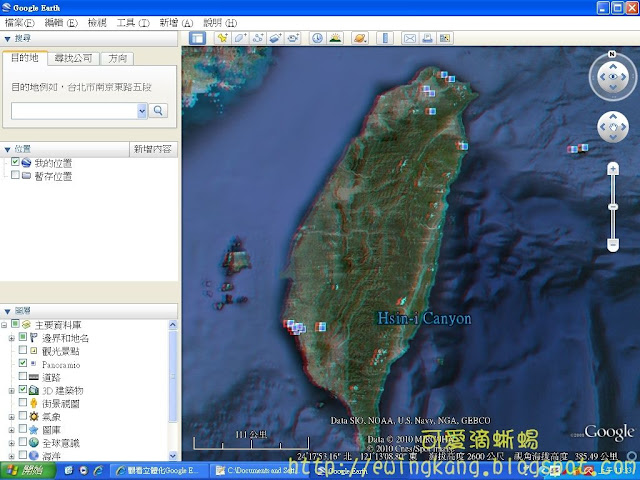The height and width of the screenshot is (480, 640).
Task: Open the C:\Documents and Settings taskbar window
Action: click(257, 471)
